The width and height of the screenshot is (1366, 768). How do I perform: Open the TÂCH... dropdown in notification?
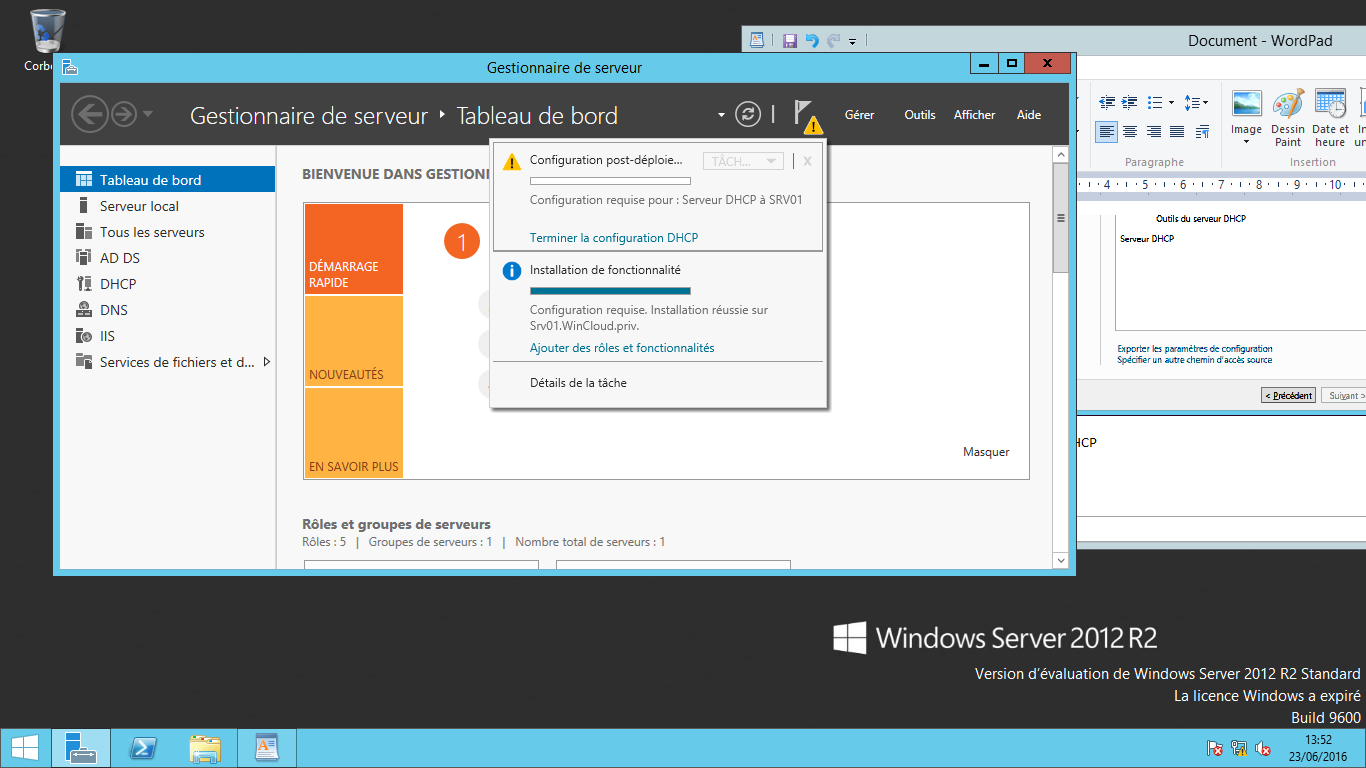coord(743,161)
